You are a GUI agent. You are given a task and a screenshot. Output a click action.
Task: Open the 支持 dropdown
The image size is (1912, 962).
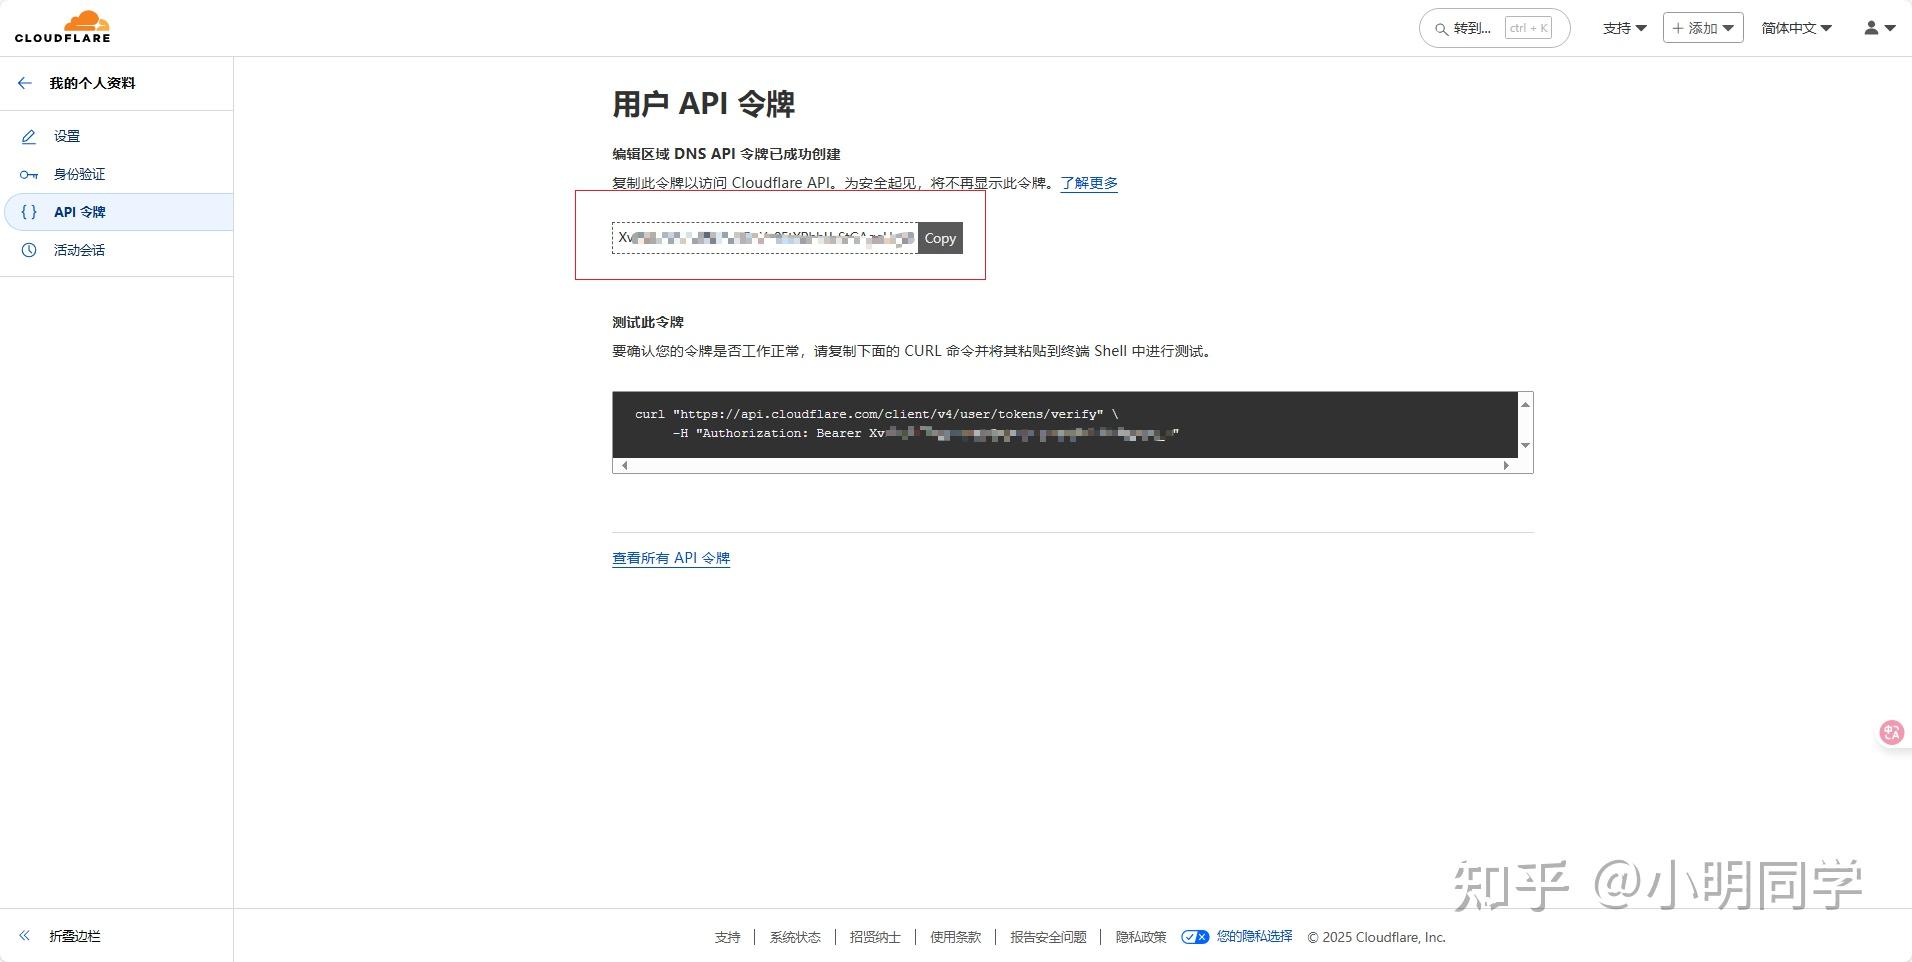[1622, 28]
